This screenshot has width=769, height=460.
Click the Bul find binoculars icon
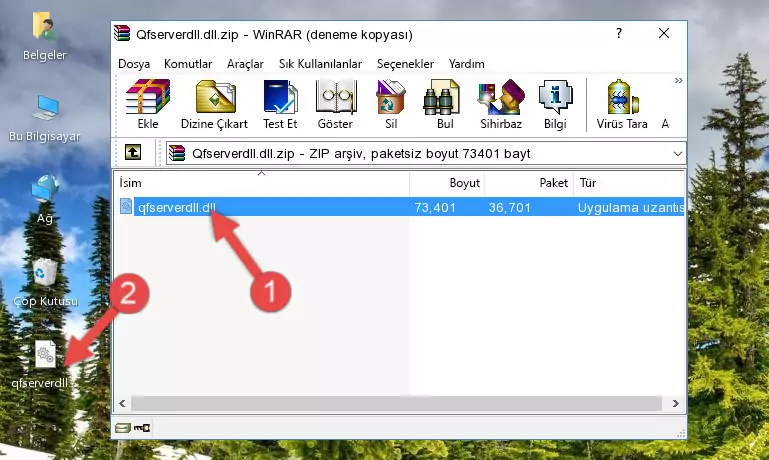click(444, 104)
